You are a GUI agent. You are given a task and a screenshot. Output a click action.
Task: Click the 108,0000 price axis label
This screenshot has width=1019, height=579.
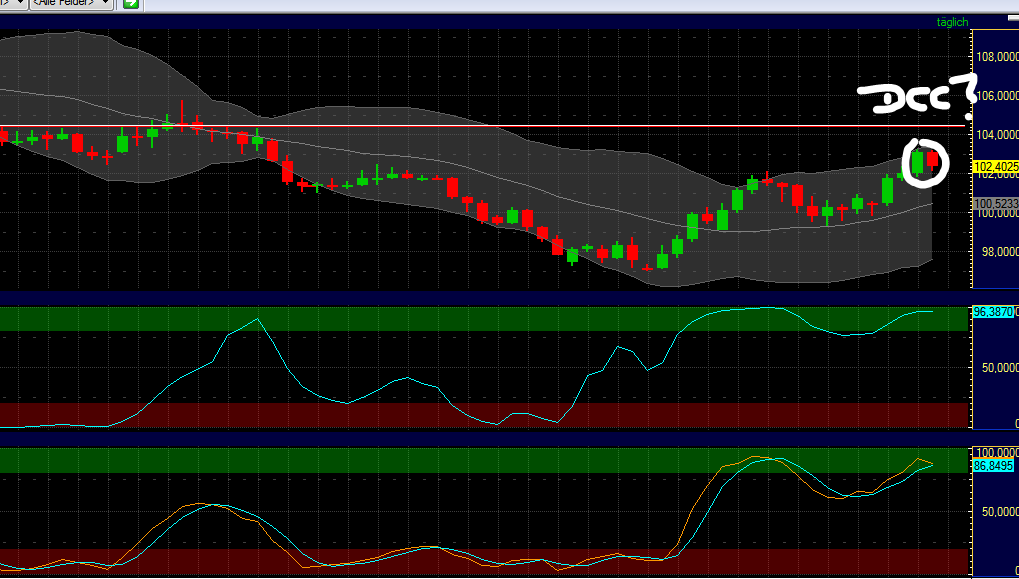pos(994,58)
